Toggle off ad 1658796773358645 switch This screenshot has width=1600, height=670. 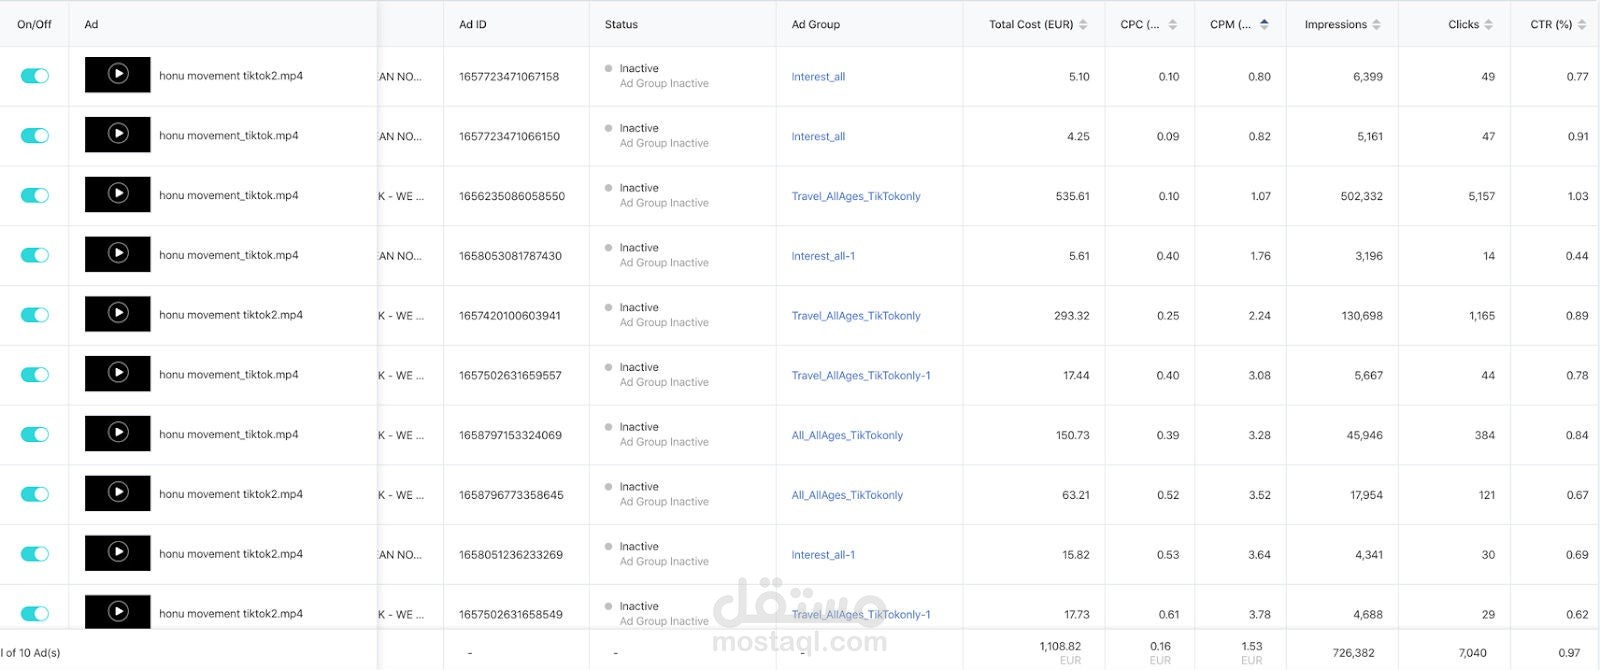click(x=35, y=494)
